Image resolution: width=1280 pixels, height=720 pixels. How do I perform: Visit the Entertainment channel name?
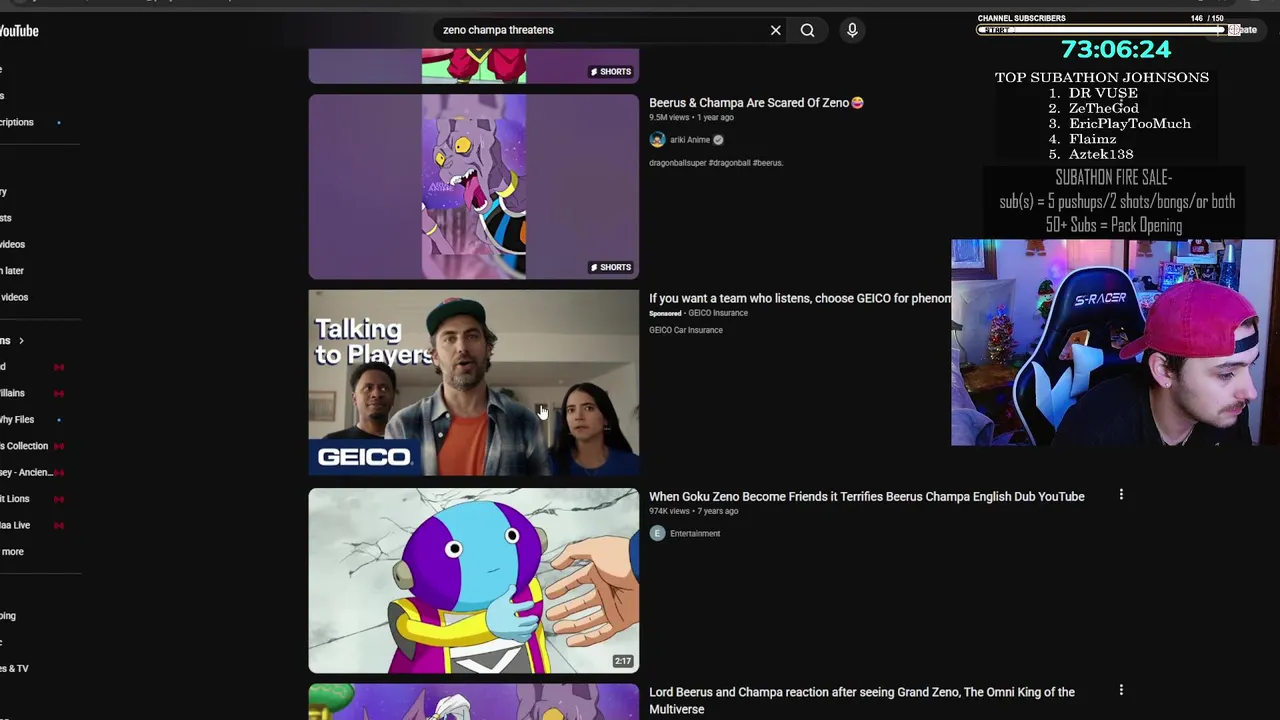coord(695,534)
